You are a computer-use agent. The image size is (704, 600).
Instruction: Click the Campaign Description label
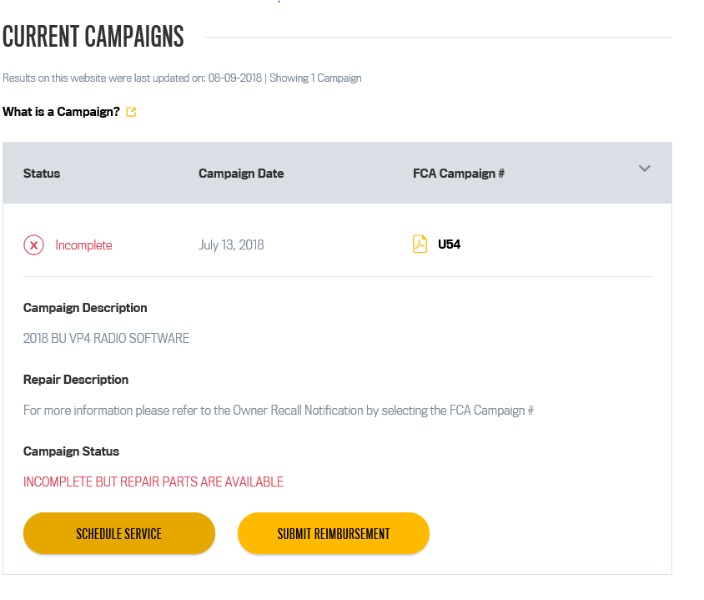(85, 308)
